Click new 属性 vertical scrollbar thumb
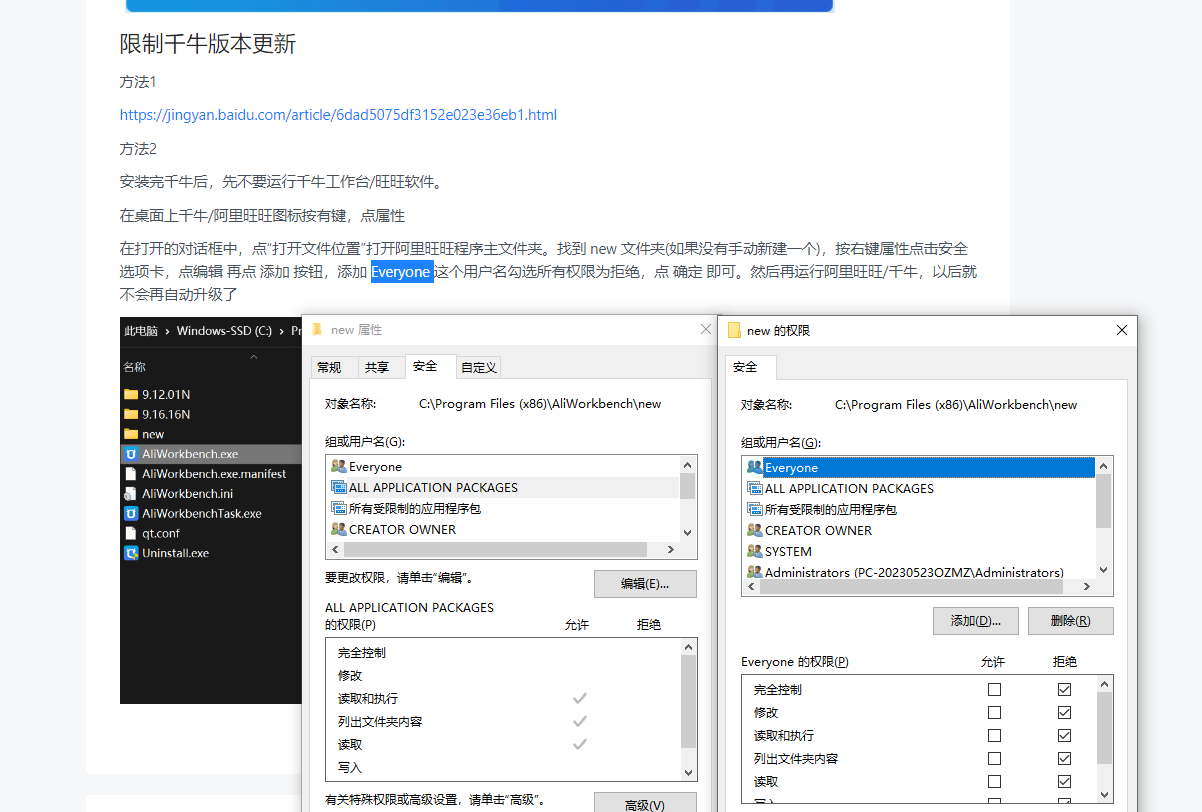Screen dimensions: 1202x812 pos(687,486)
